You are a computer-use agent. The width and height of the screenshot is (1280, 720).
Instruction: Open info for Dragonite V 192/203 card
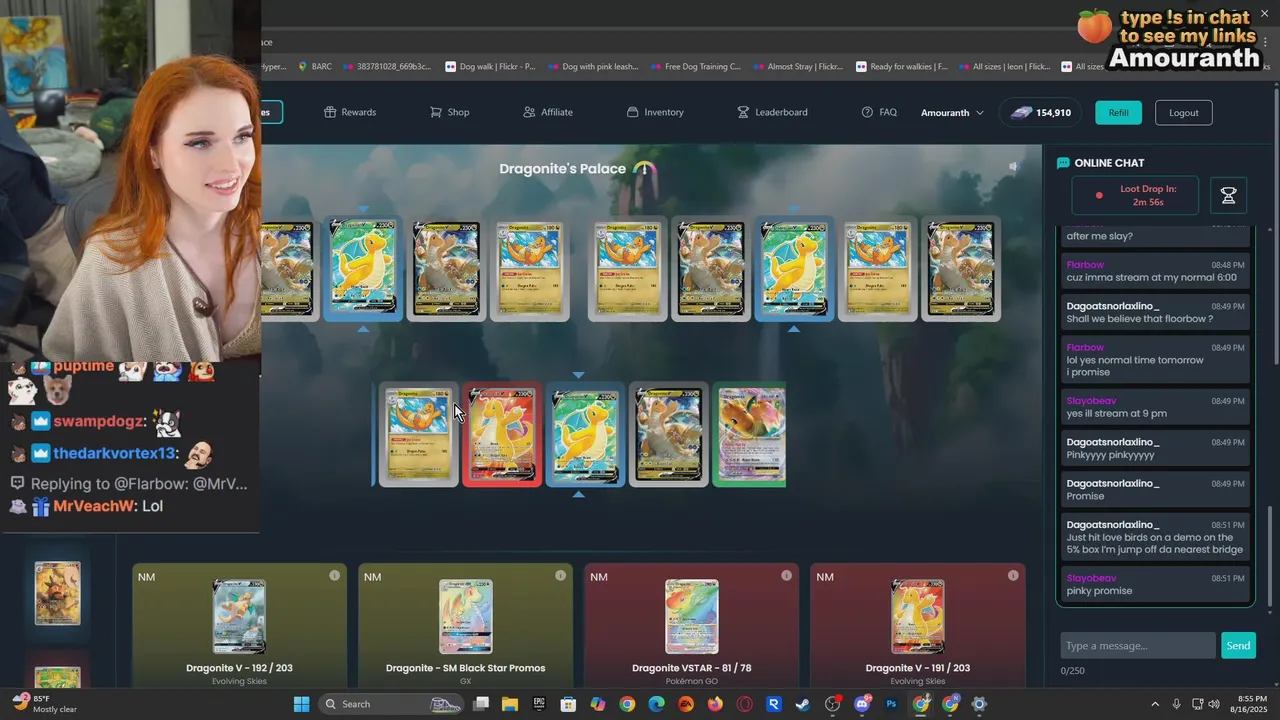[x=334, y=576]
